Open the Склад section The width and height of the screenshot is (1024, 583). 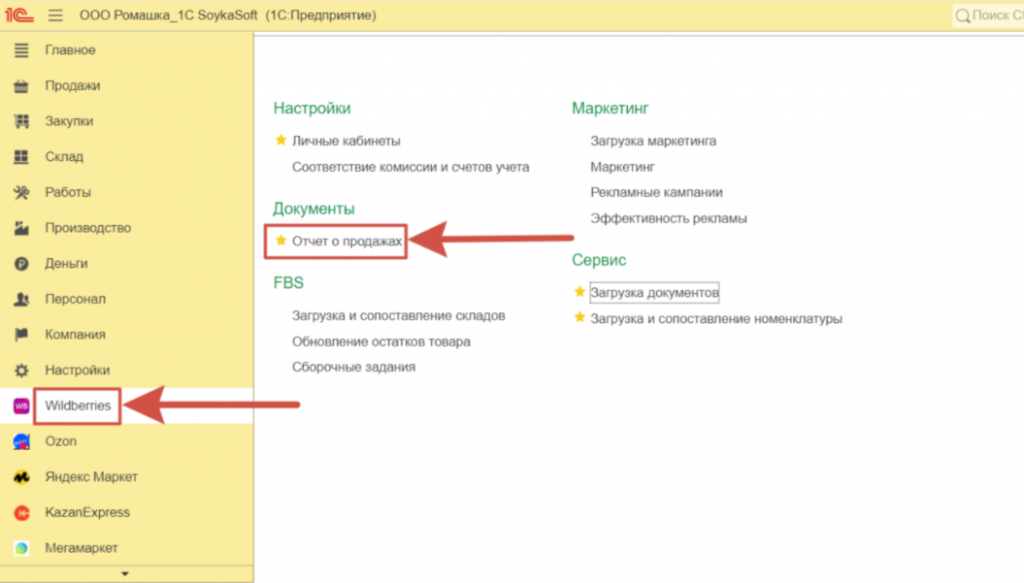coord(64,157)
